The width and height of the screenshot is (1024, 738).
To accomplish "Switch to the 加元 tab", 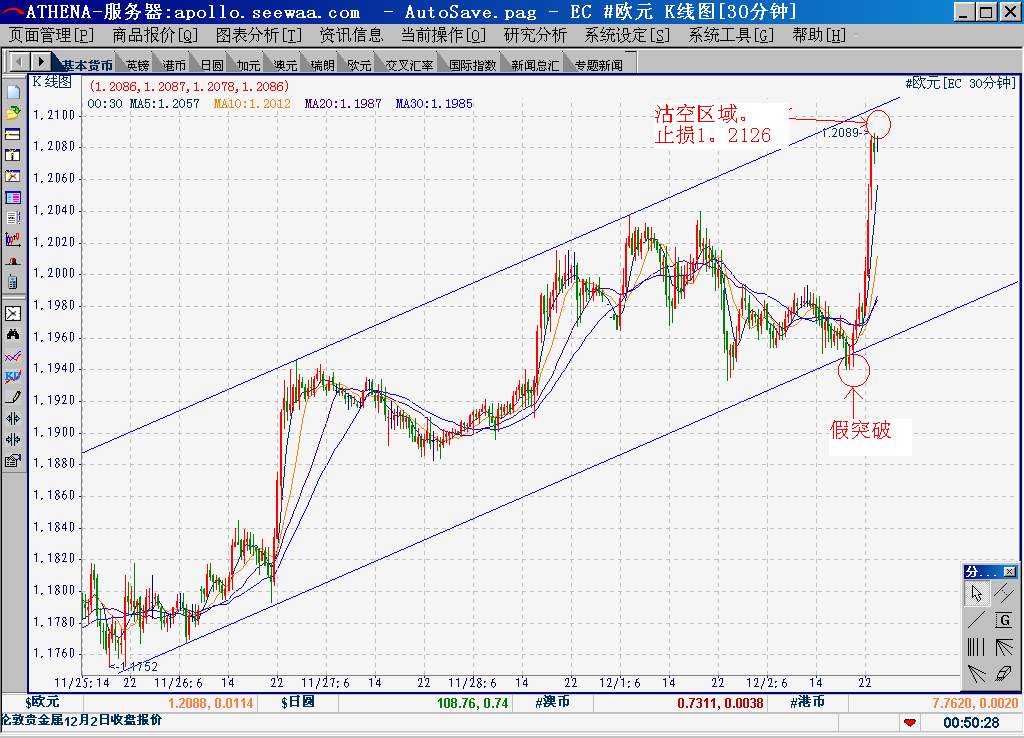I will pyautogui.click(x=248, y=65).
